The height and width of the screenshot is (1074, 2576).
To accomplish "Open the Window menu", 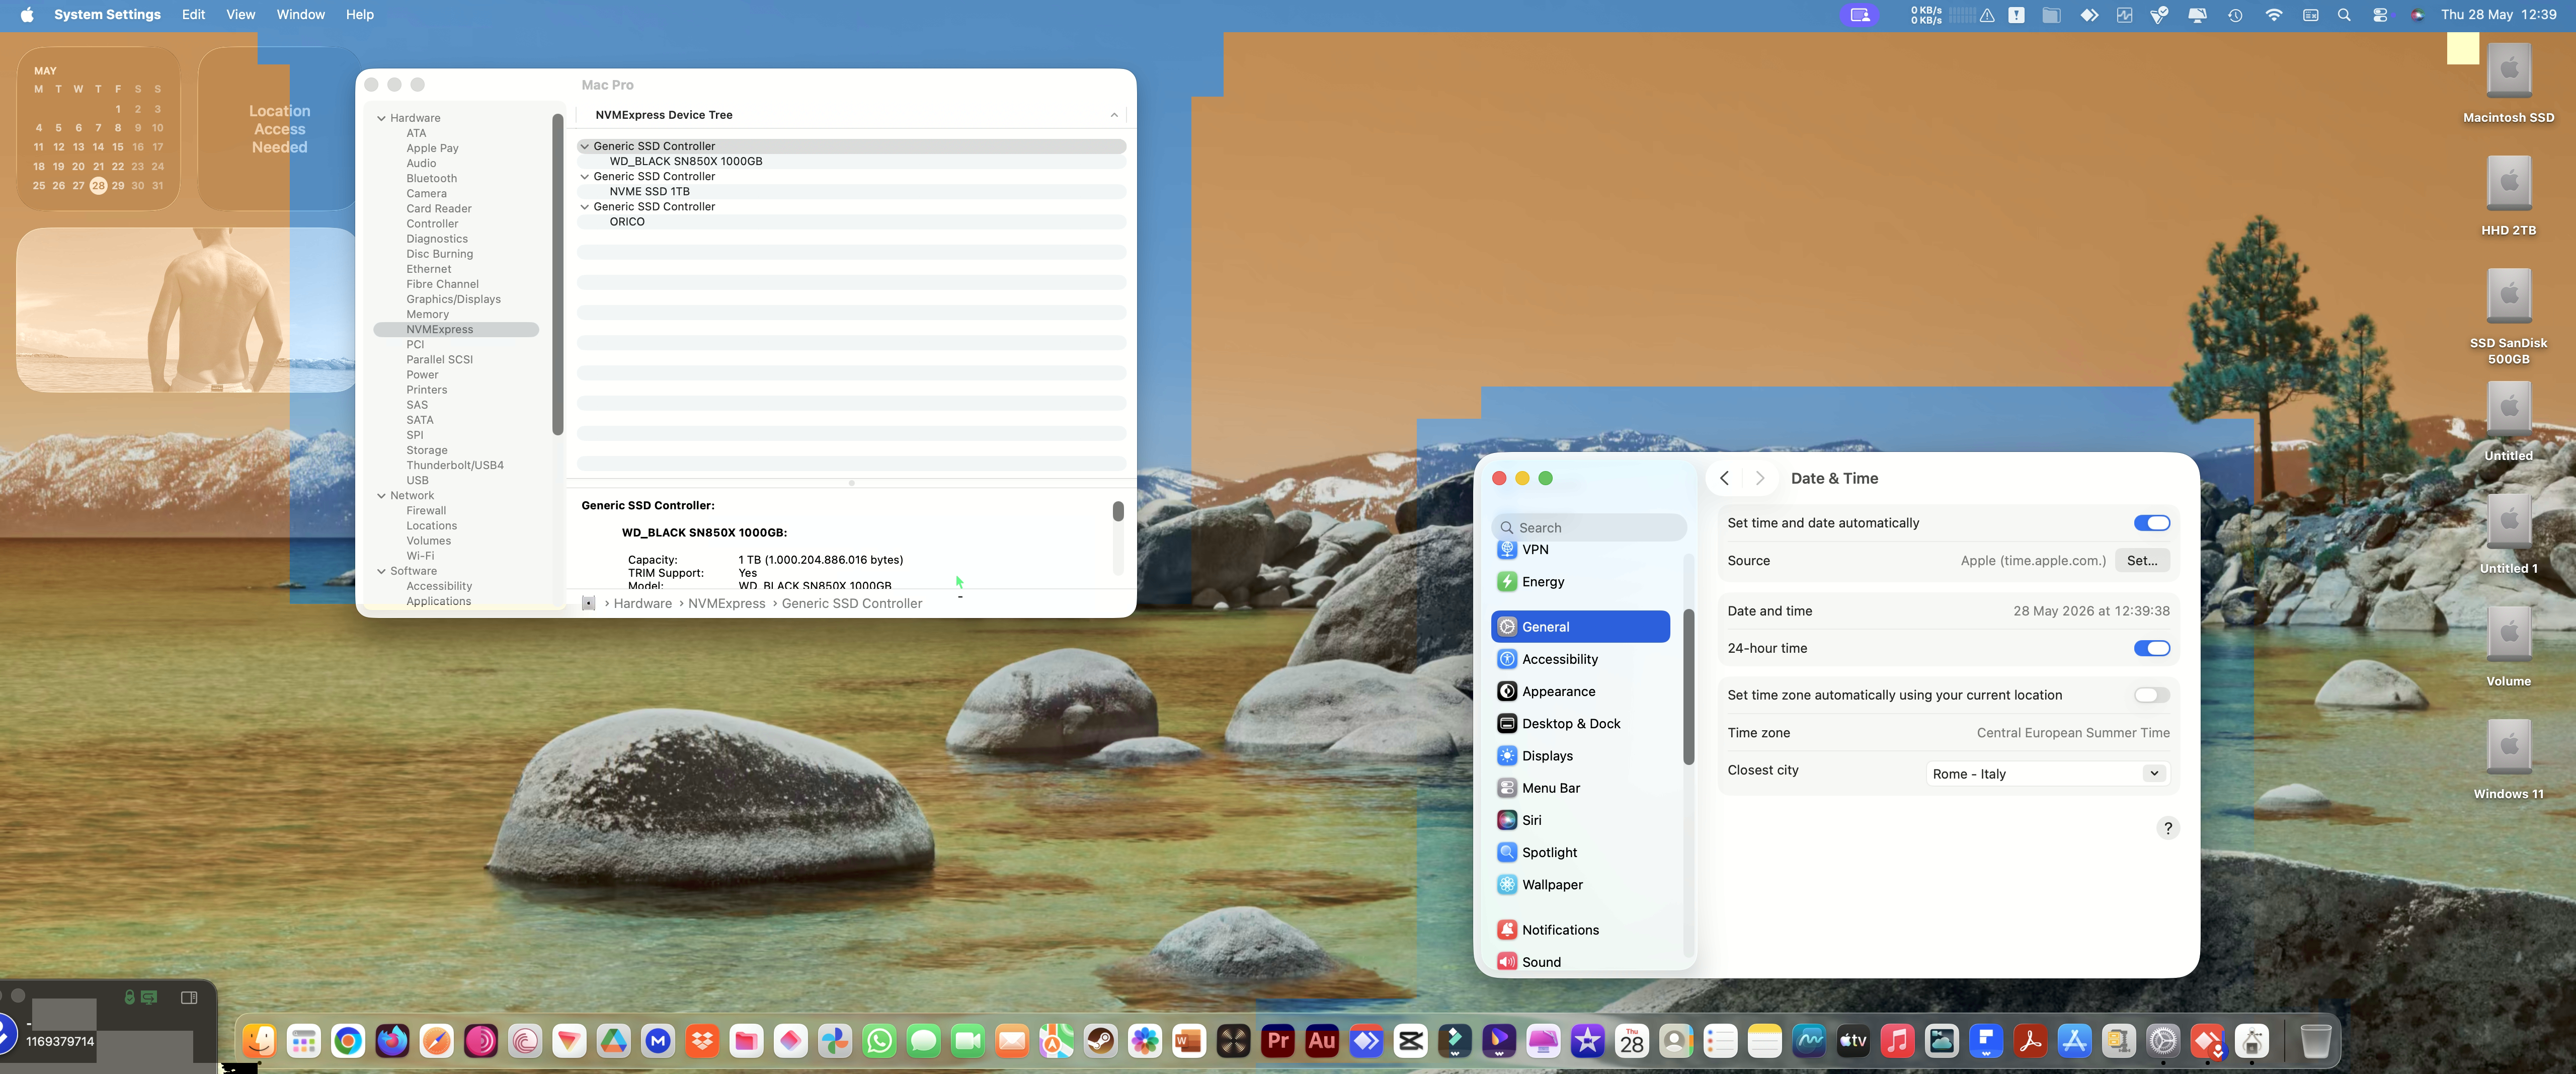I will (x=300, y=15).
